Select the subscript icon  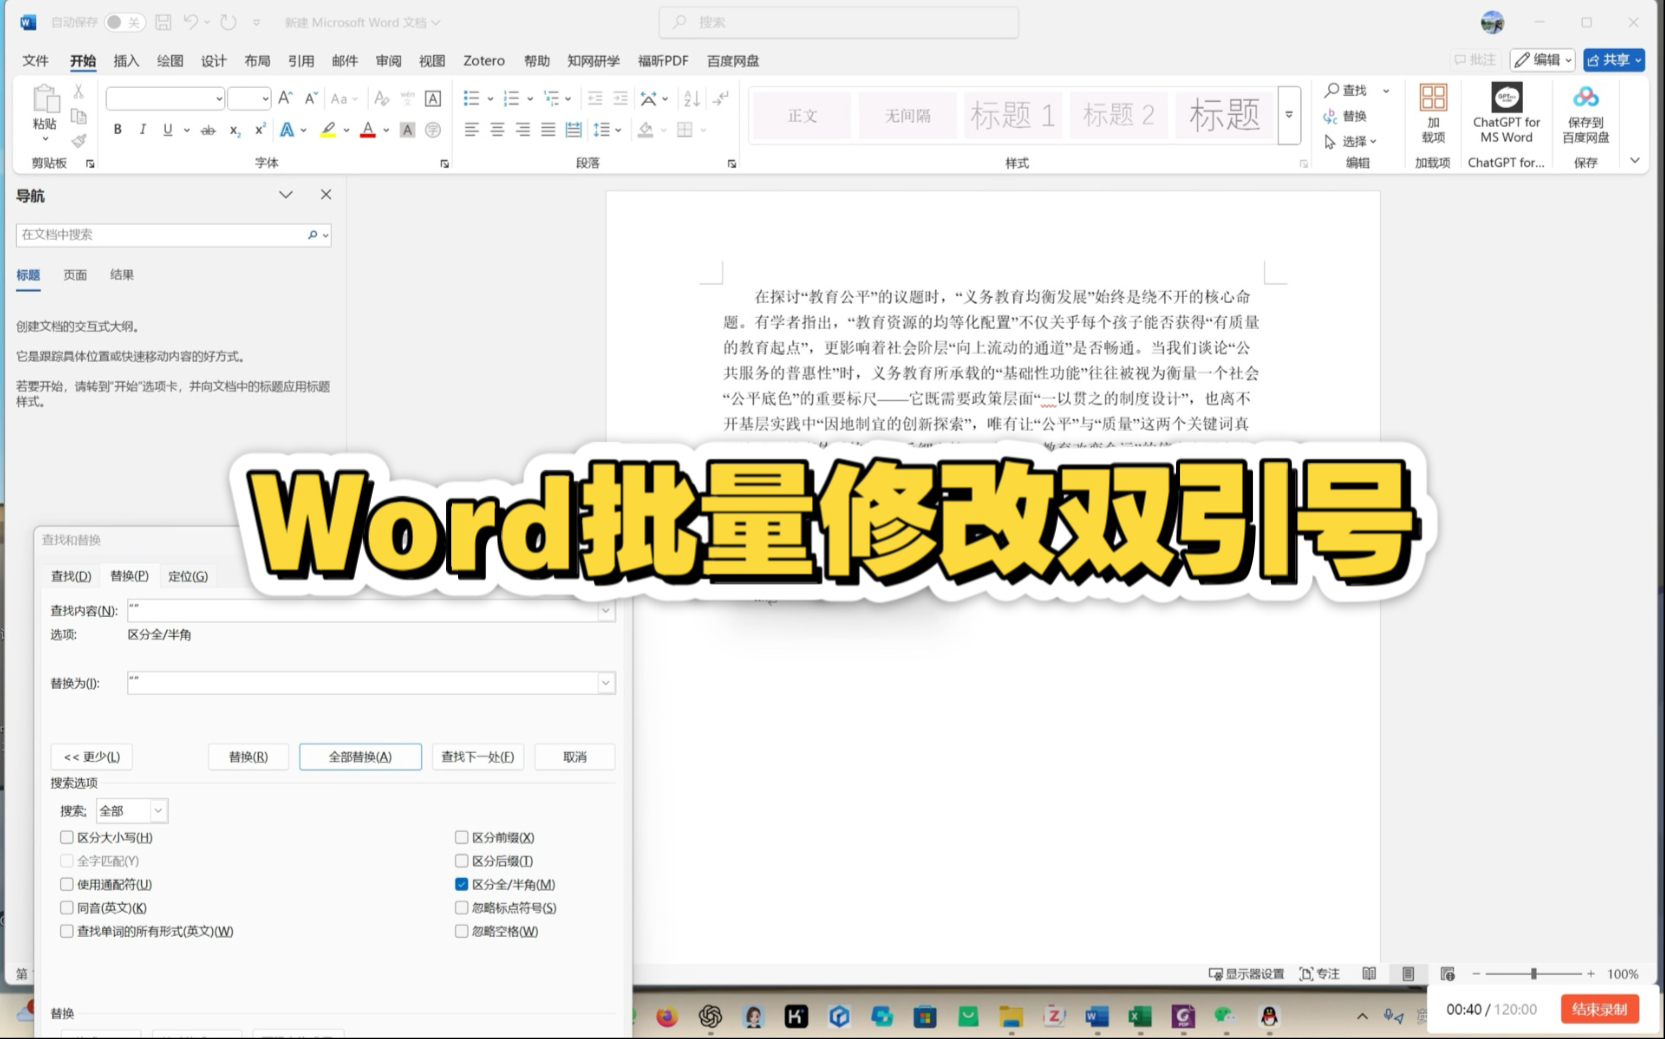(x=233, y=130)
